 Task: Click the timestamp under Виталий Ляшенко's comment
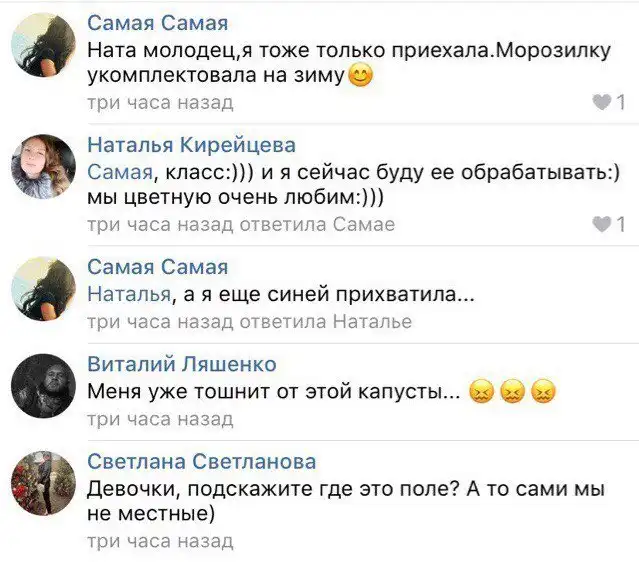[160, 419]
